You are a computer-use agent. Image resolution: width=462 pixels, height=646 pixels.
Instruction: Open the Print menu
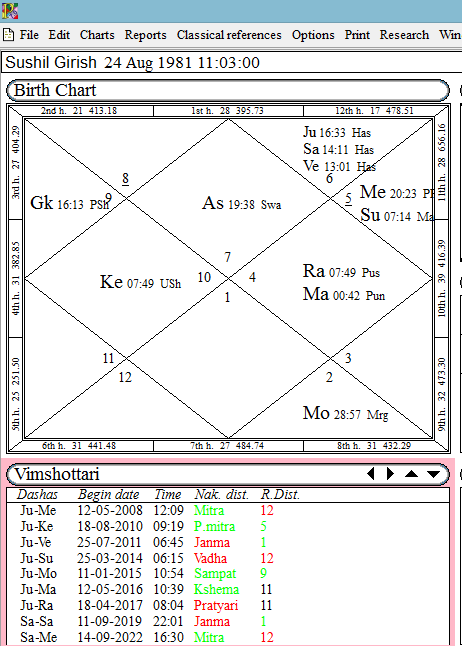pos(357,35)
